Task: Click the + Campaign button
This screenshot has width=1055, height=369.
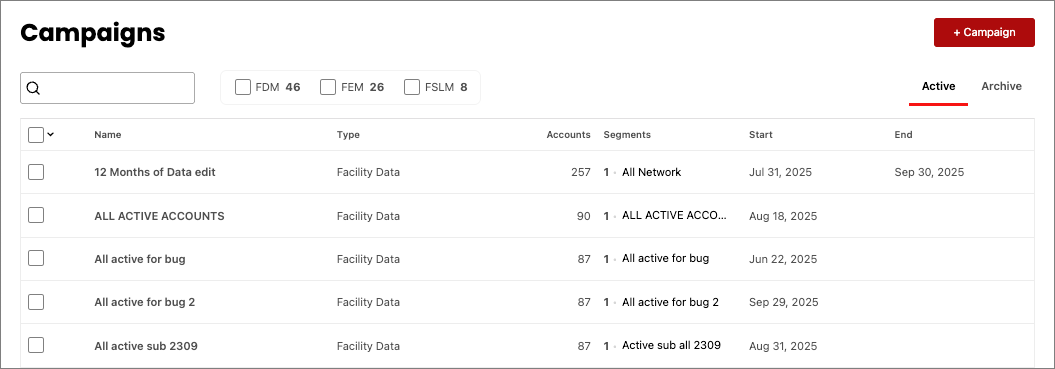Action: [x=984, y=32]
